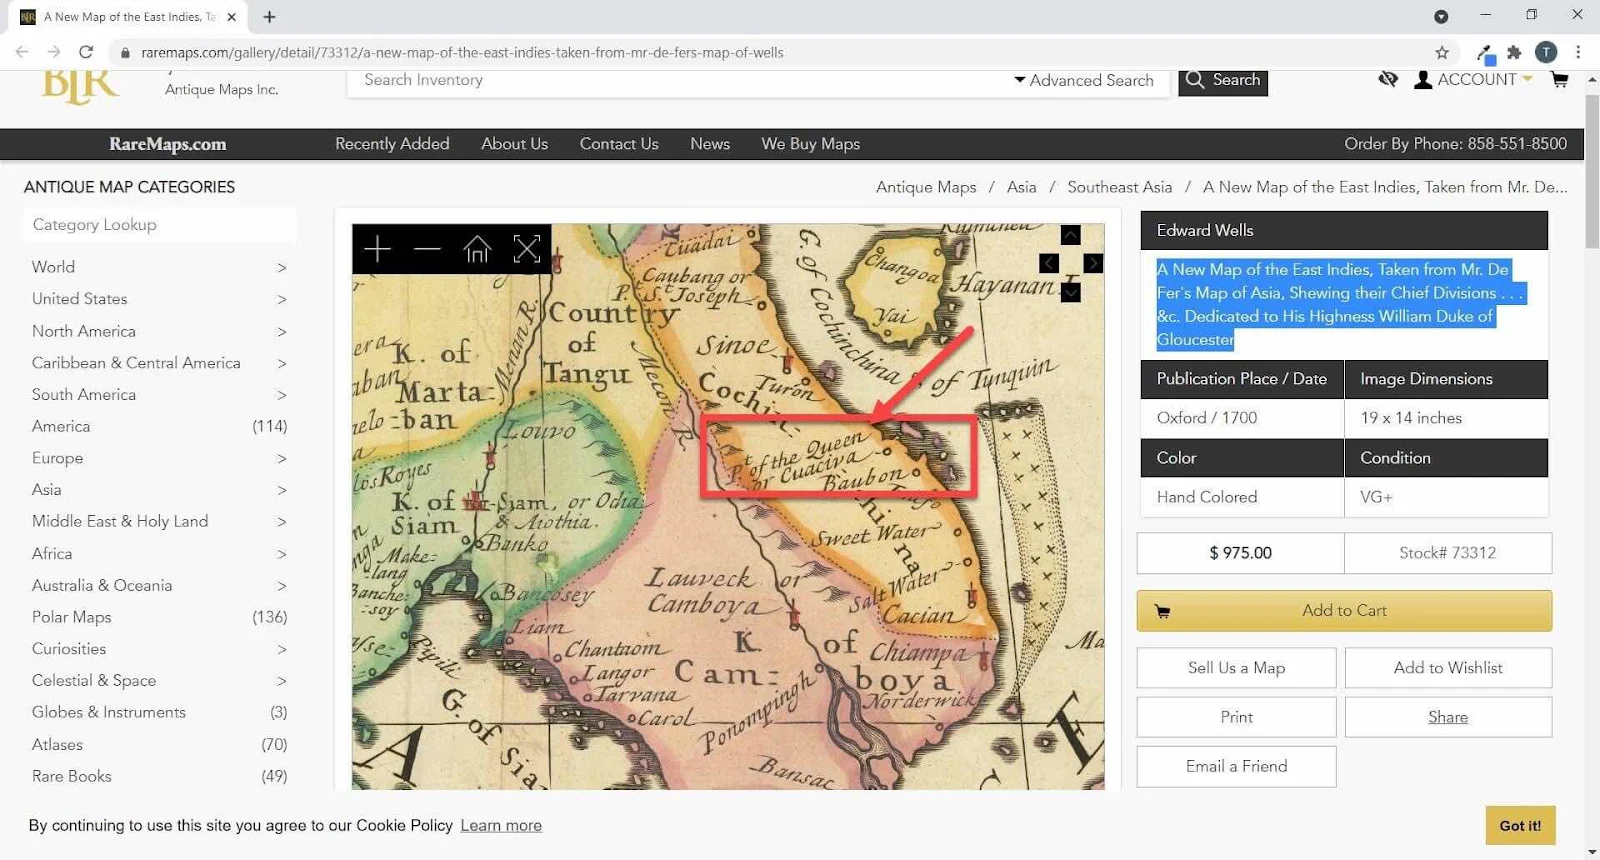Bookmark this page with star icon
Viewport: 1600px width, 860px height.
click(x=1442, y=52)
